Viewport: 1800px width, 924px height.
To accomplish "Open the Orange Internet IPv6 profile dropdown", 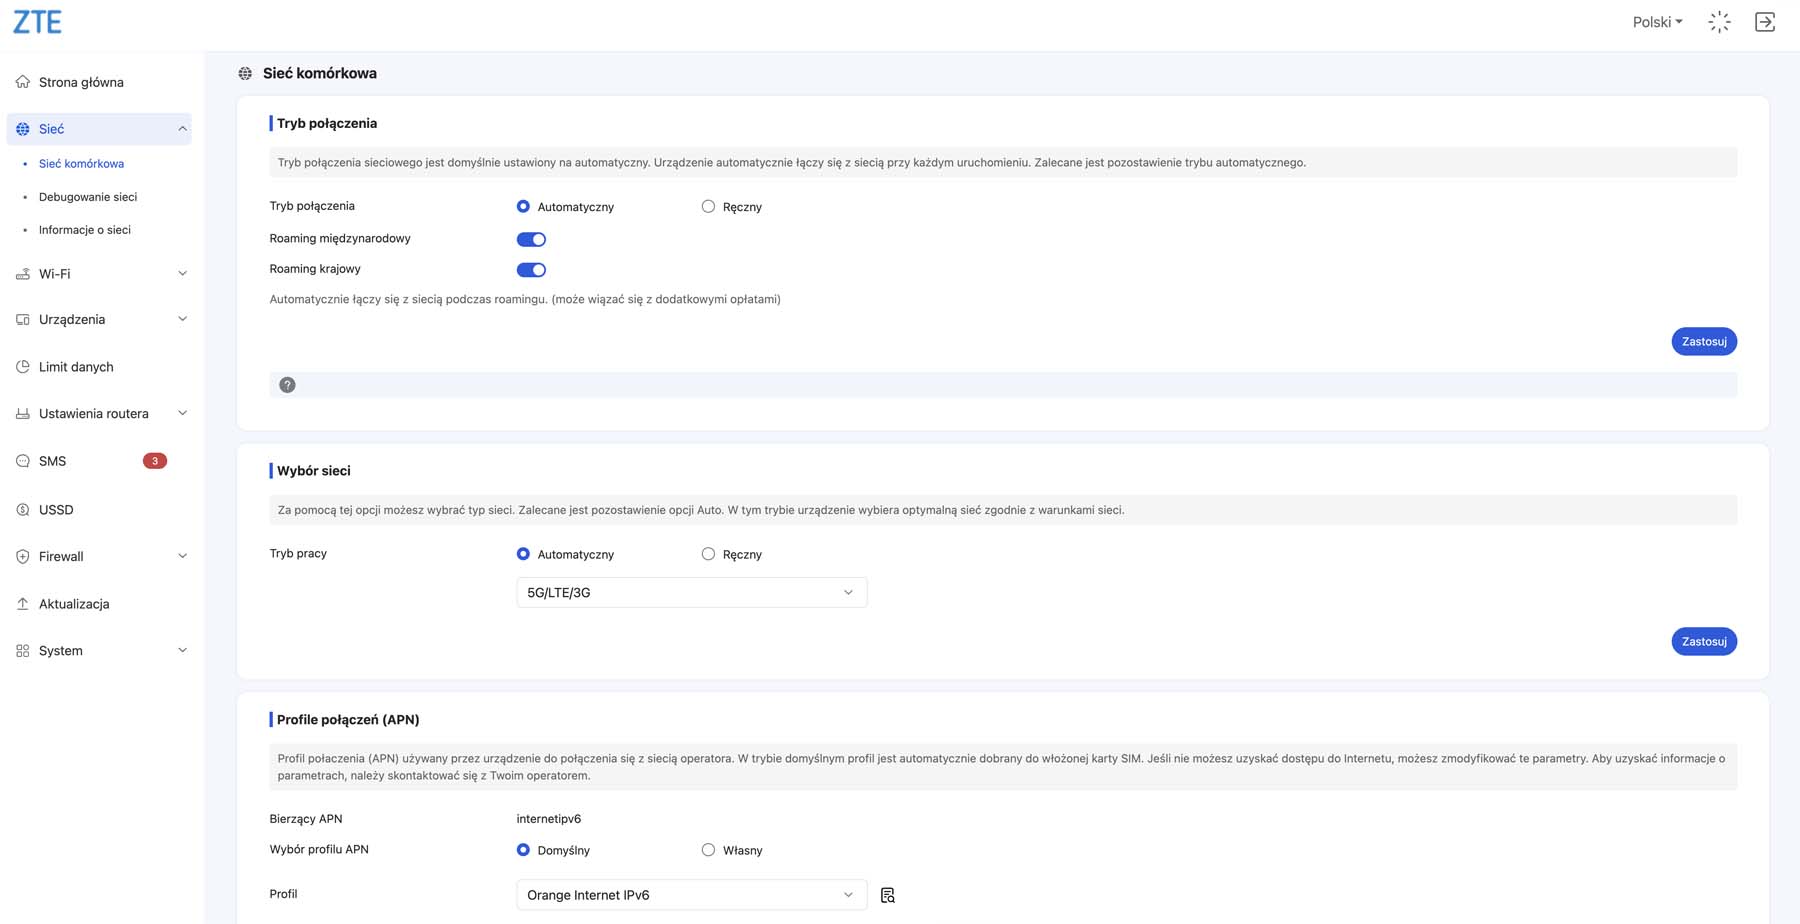I will click(691, 895).
